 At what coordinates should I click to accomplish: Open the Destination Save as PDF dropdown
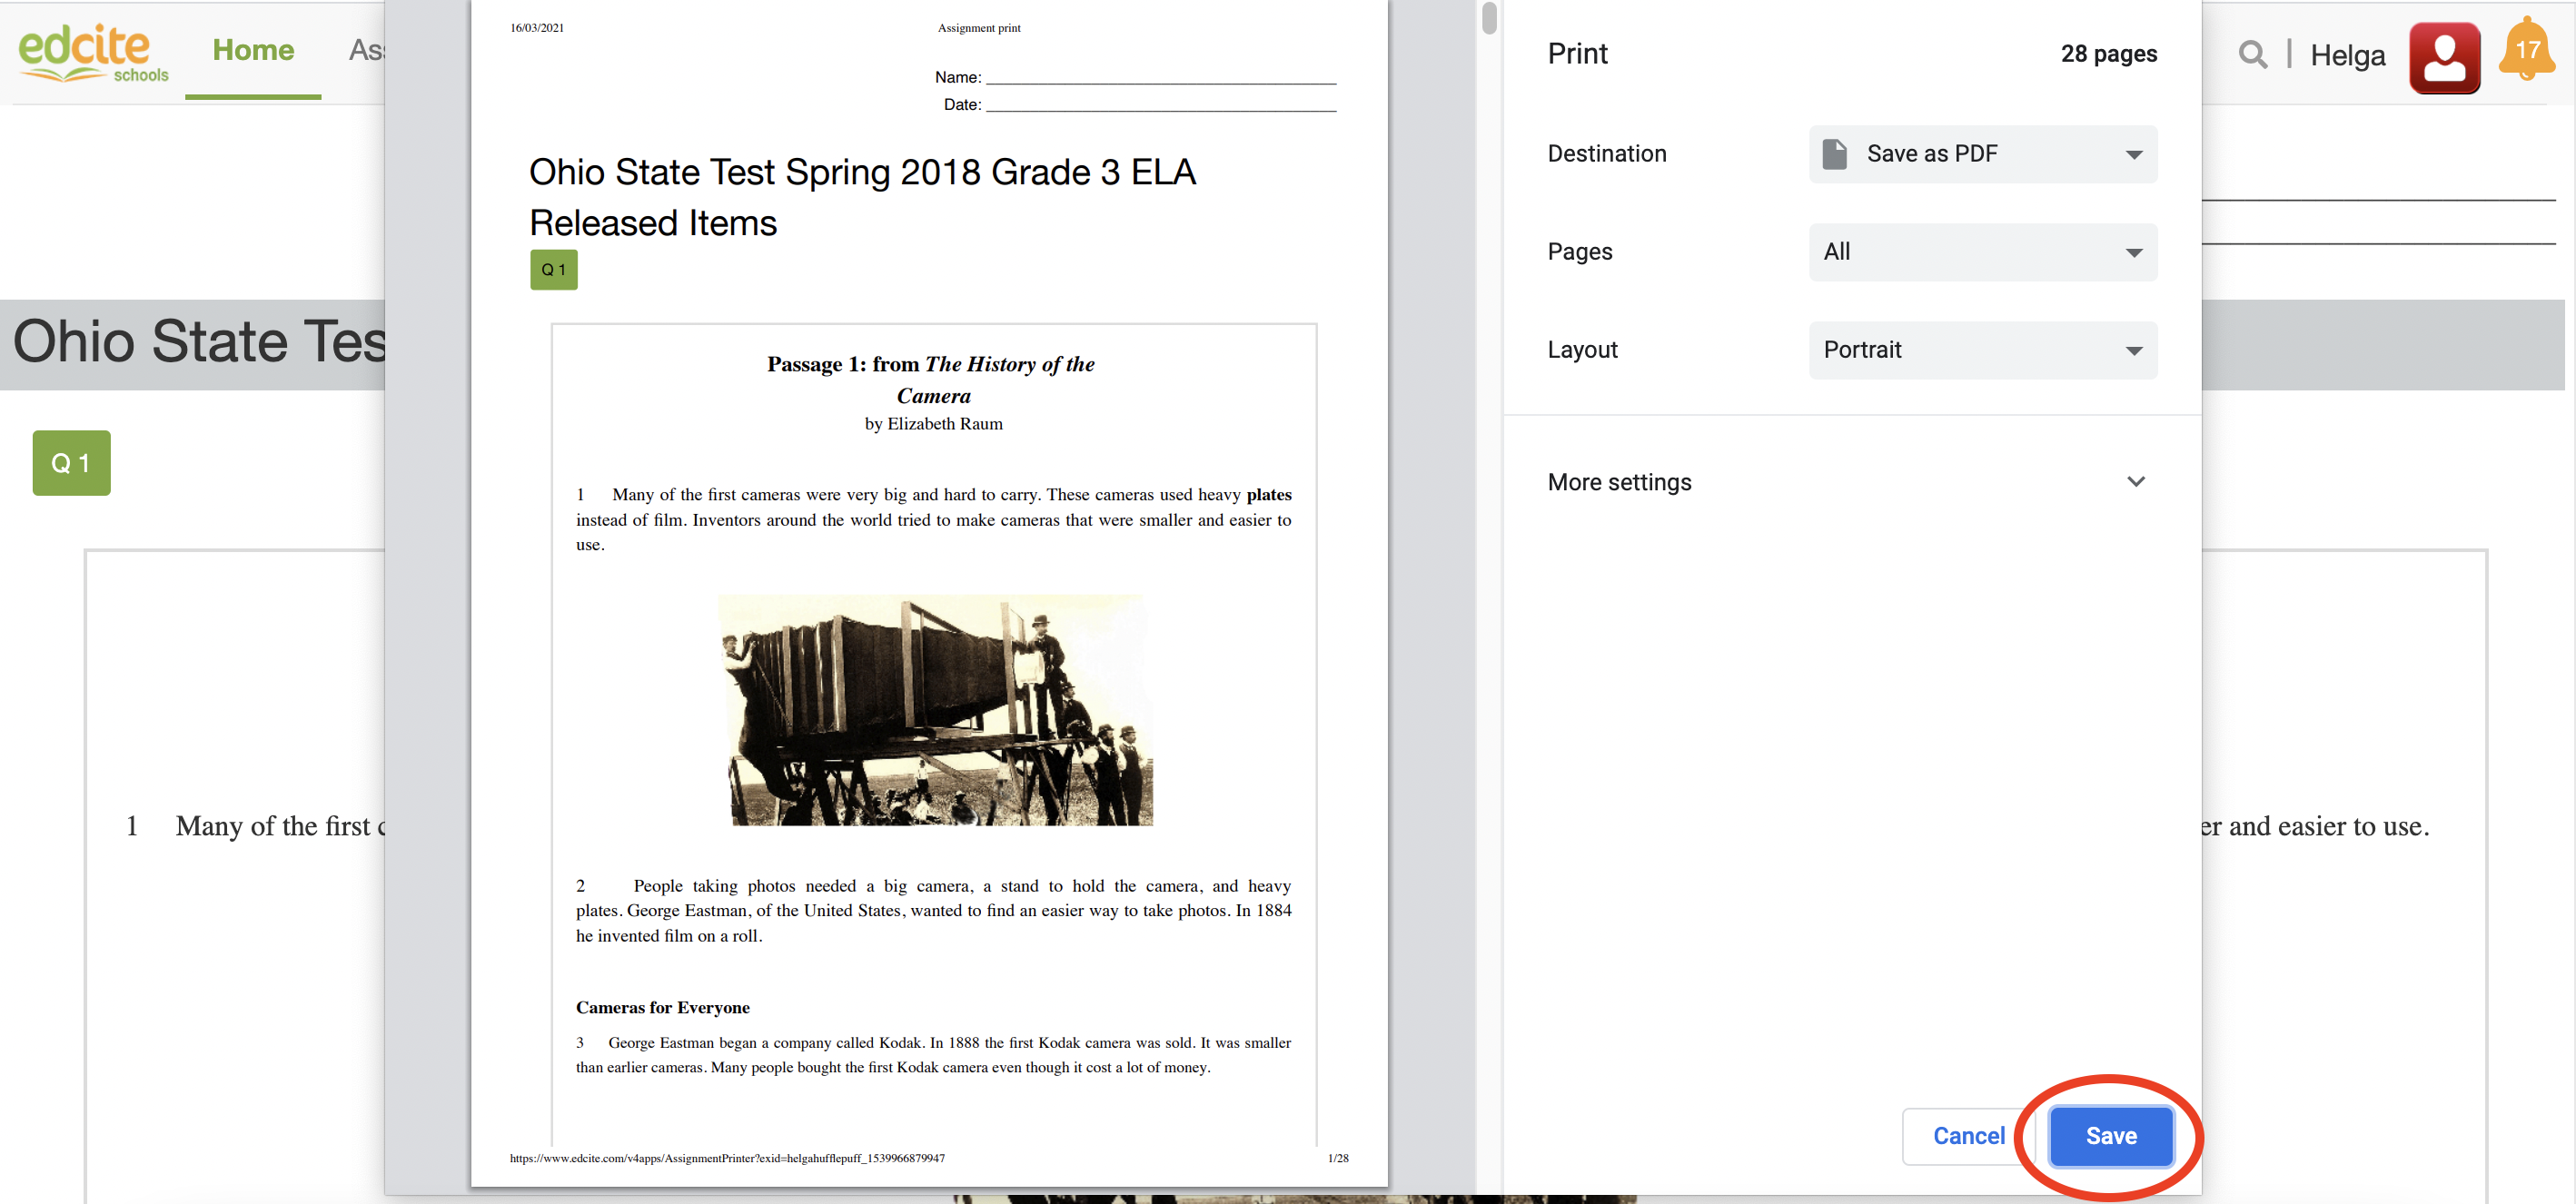tap(1982, 154)
